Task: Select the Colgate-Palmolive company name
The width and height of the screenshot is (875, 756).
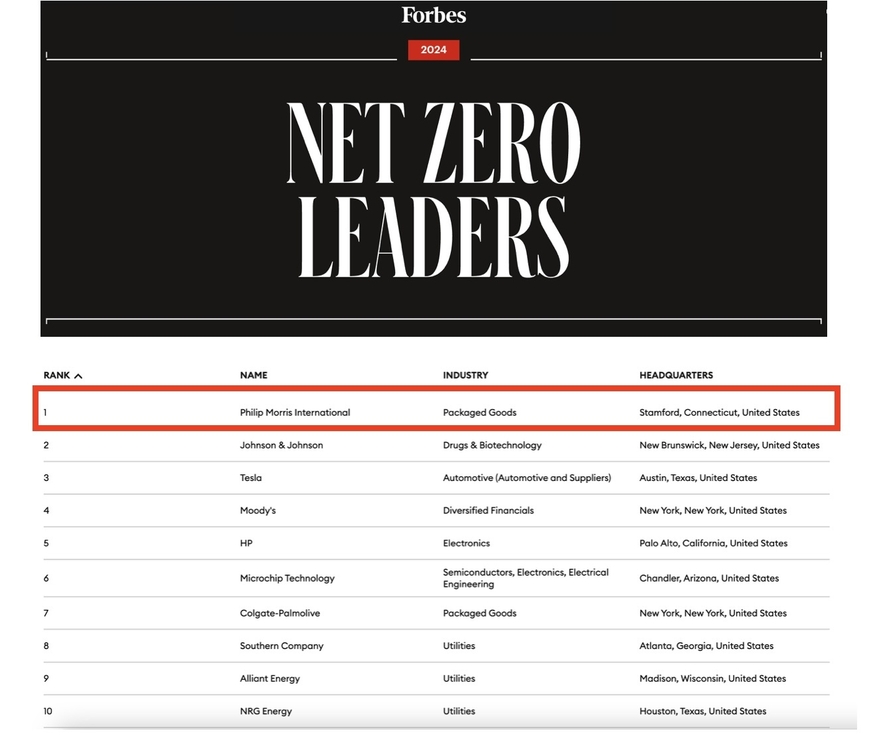Action: 280,613
